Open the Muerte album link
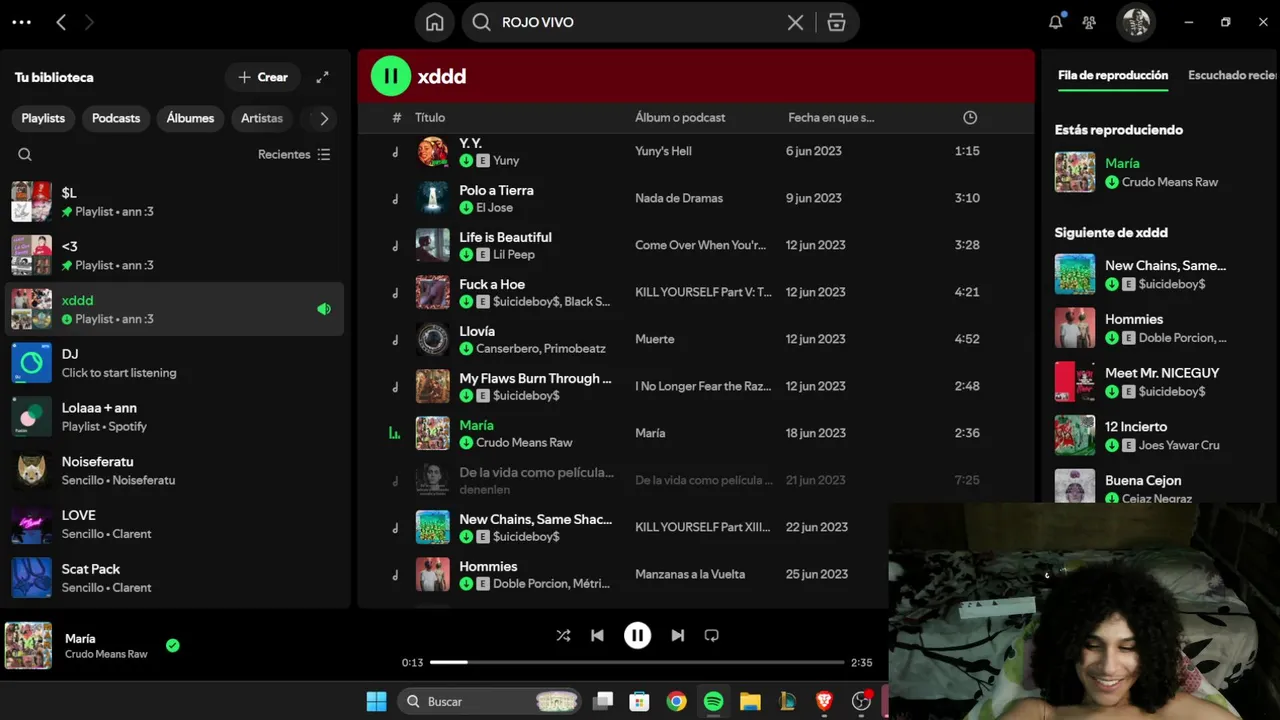This screenshot has height=720, width=1280. (655, 339)
